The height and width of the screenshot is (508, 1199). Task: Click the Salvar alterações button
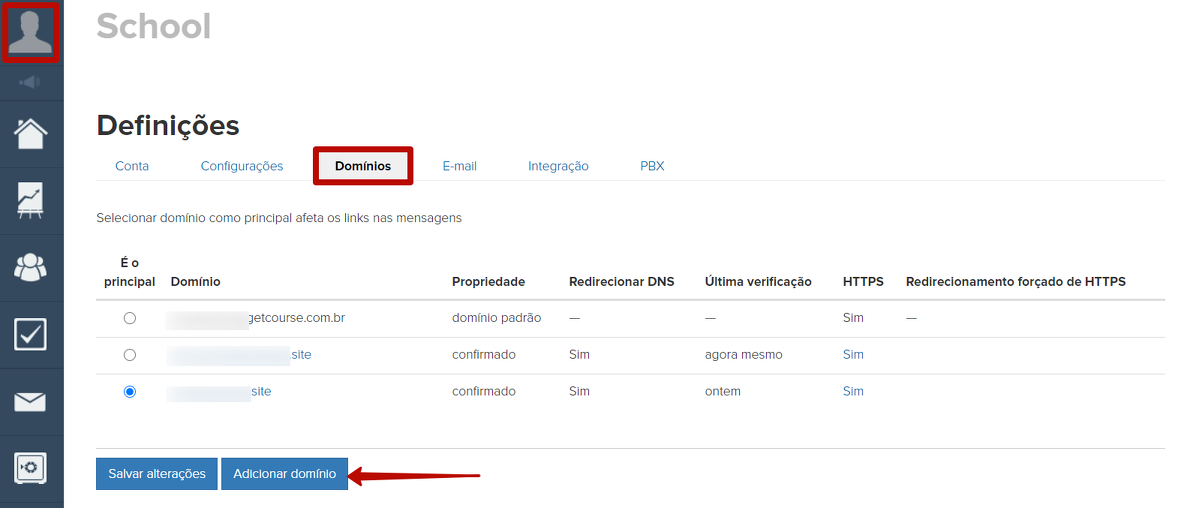157,474
